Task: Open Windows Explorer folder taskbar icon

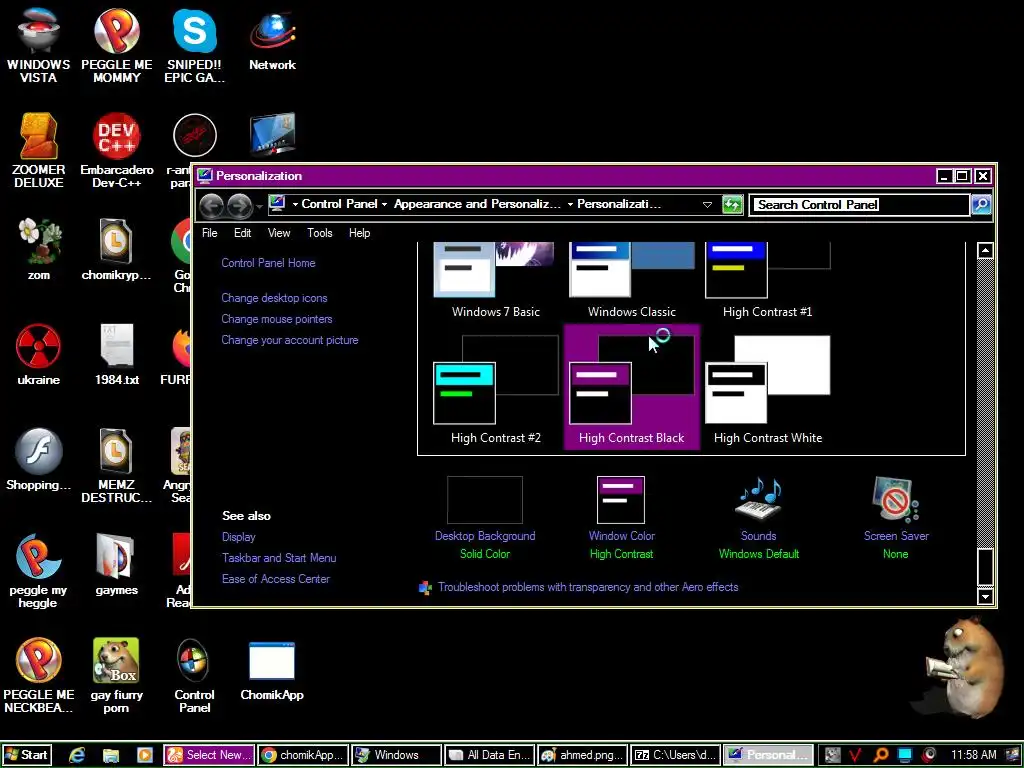Action: point(110,756)
